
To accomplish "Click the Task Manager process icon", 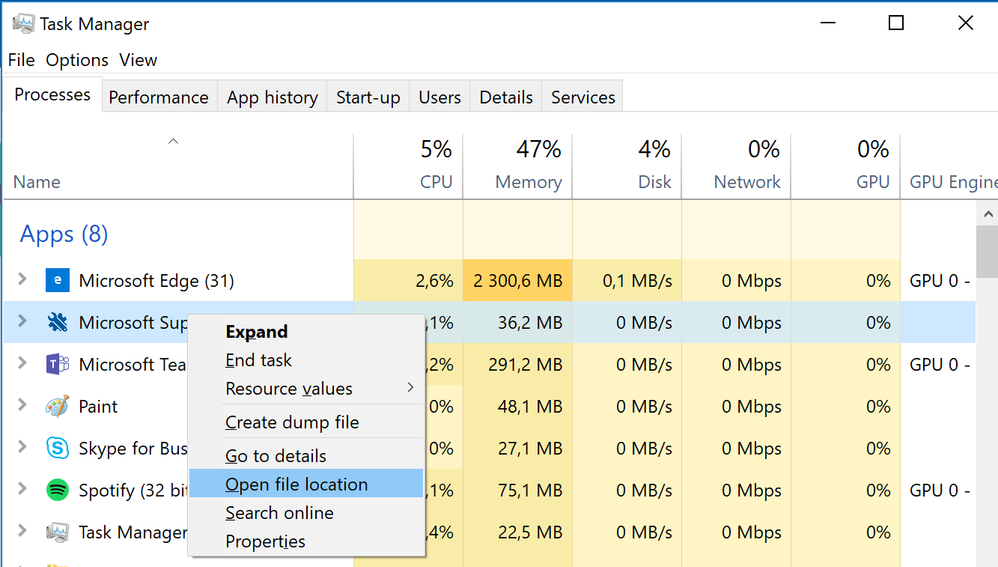I will coord(57,532).
